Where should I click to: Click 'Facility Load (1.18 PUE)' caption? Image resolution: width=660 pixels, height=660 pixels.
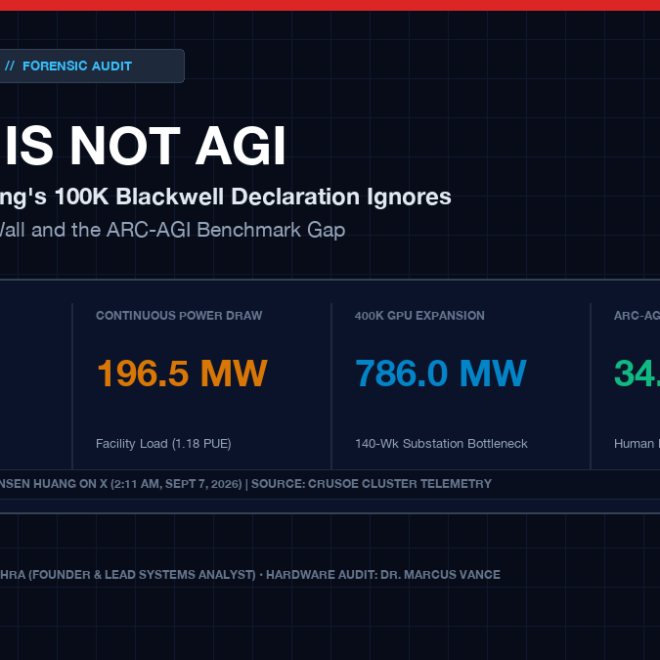coord(163,444)
